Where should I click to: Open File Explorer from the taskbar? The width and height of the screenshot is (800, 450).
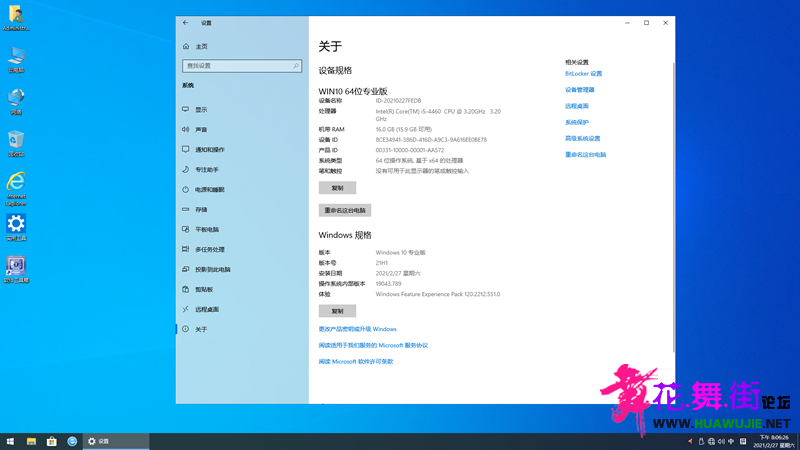pyautogui.click(x=31, y=441)
